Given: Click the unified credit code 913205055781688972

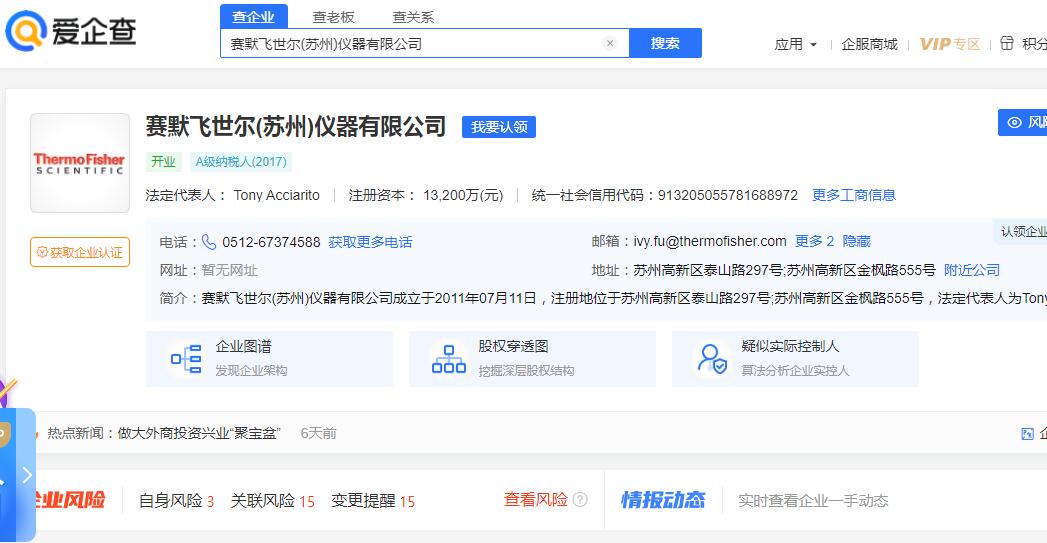Looking at the screenshot, I should pos(728,195).
